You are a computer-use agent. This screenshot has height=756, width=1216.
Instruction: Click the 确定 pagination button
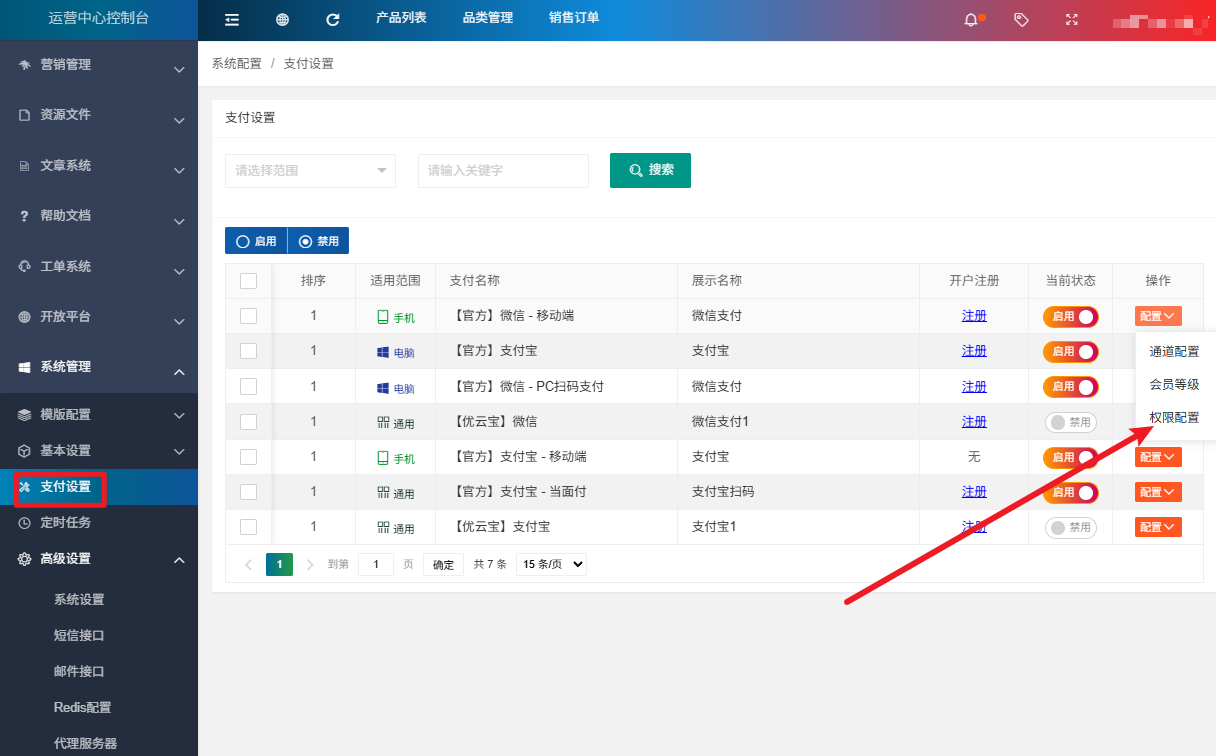pos(443,565)
